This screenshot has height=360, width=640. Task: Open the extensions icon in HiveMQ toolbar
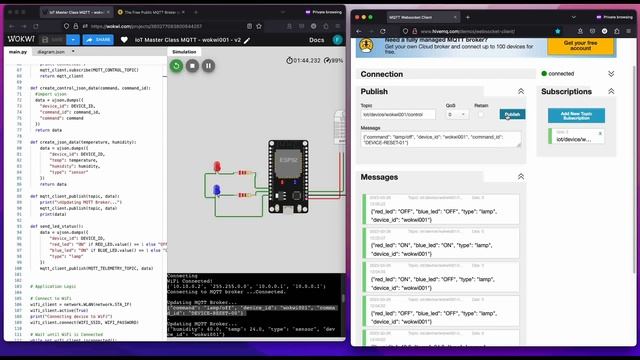[617, 31]
